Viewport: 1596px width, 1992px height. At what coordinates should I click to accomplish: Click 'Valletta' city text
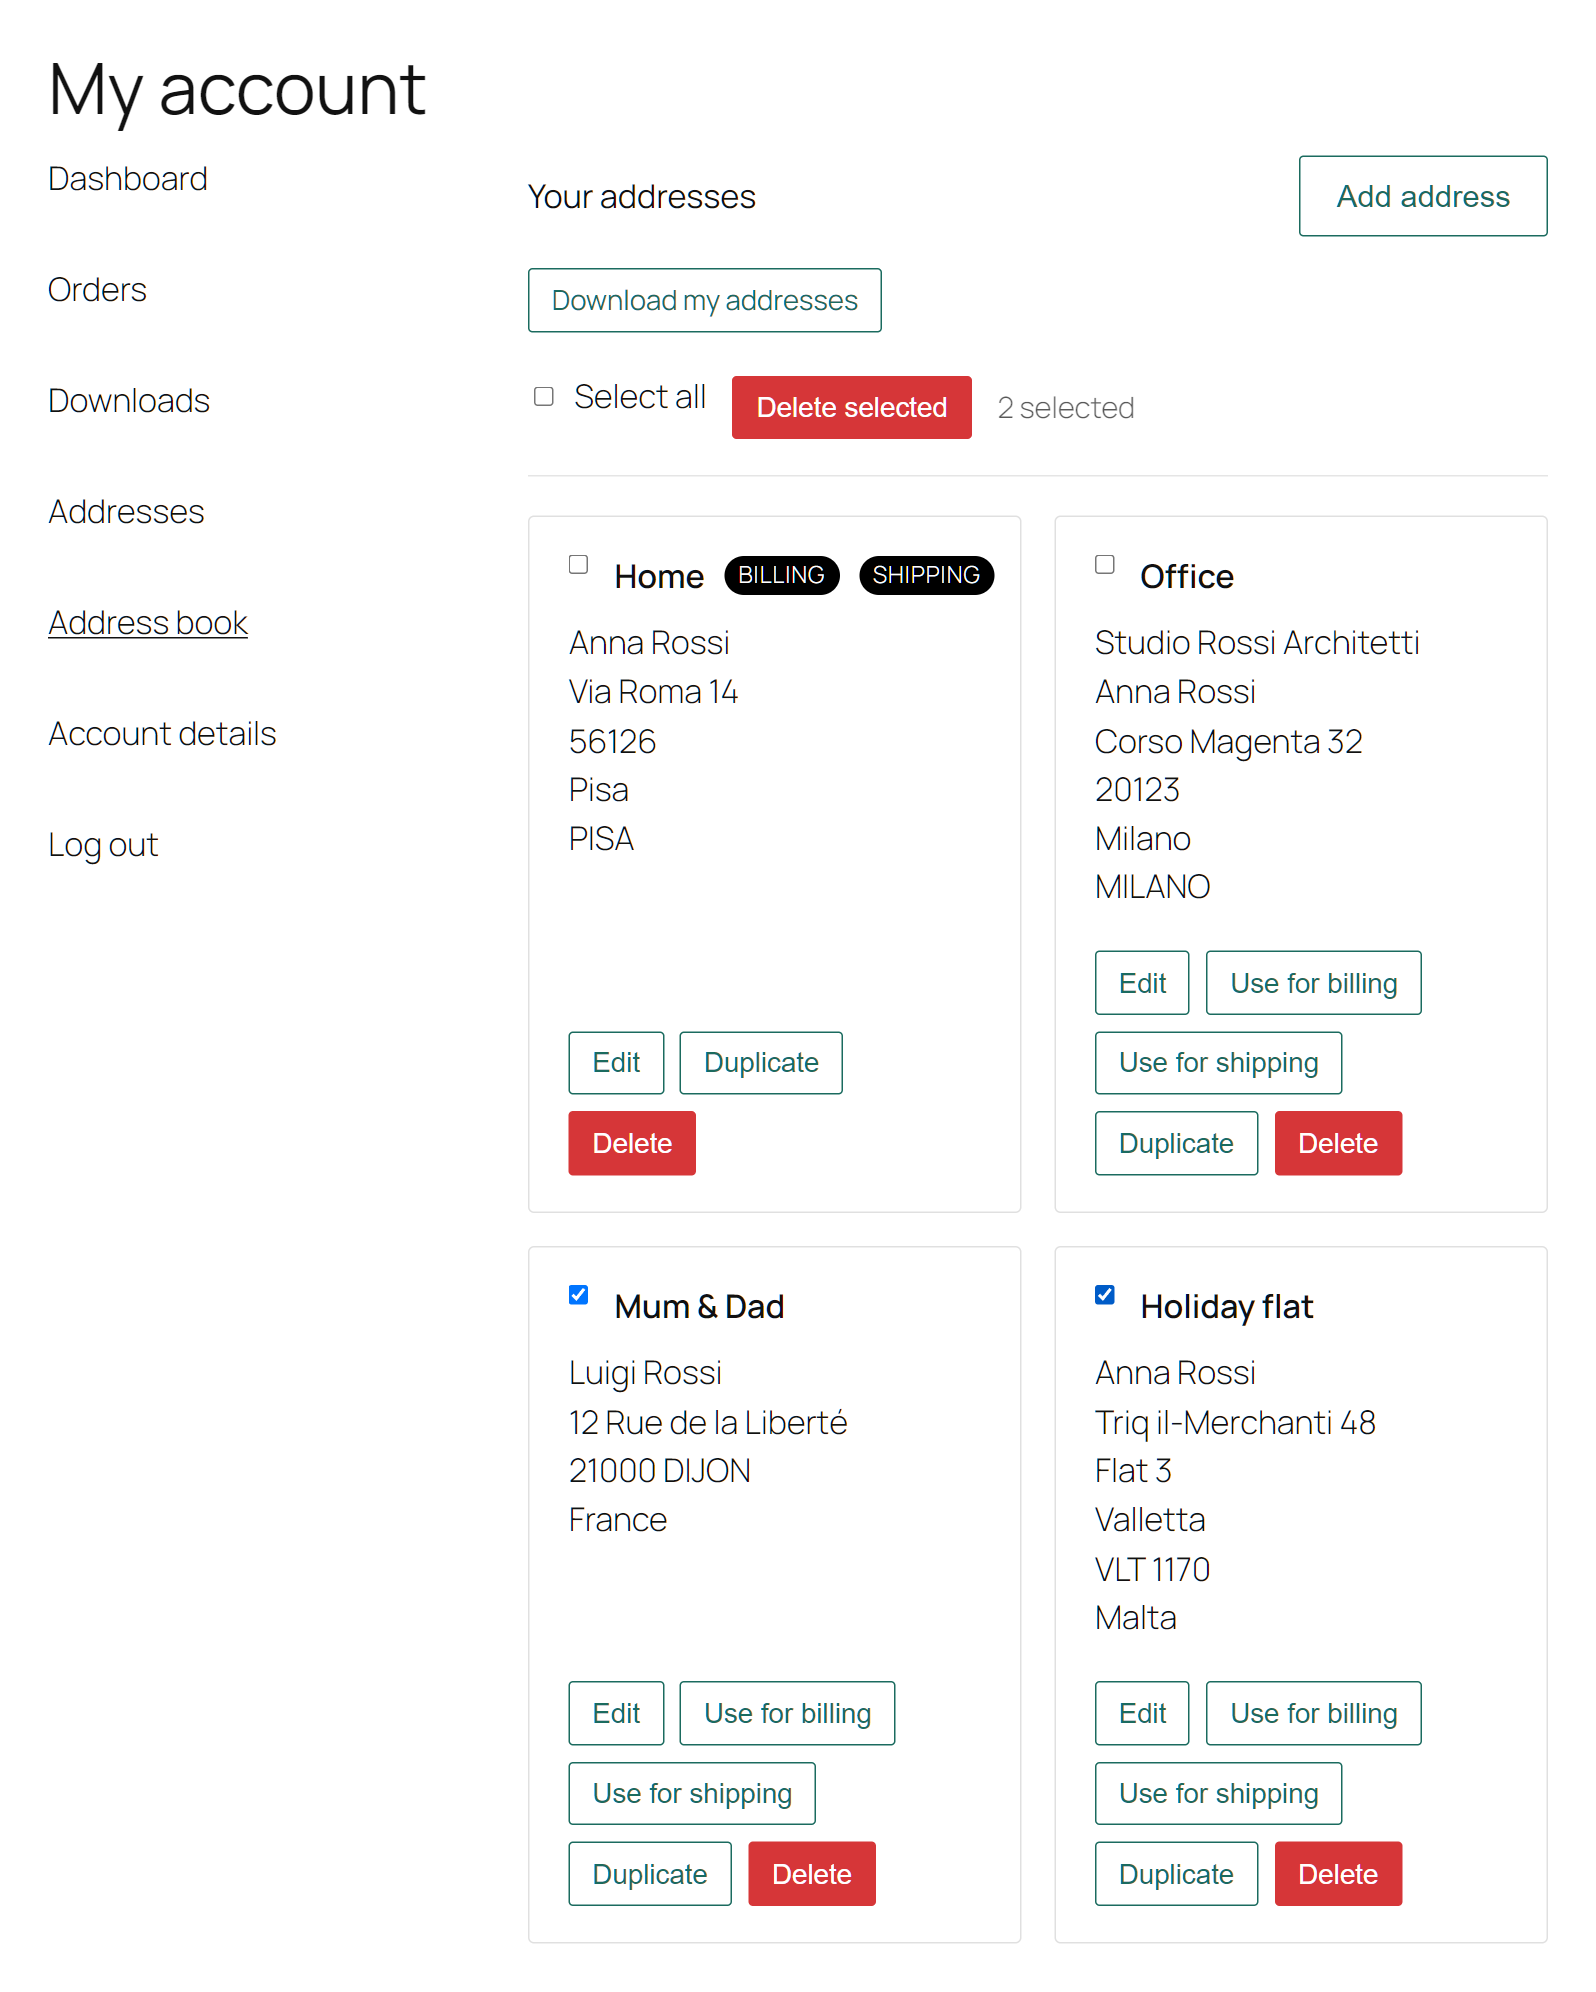coord(1150,1520)
